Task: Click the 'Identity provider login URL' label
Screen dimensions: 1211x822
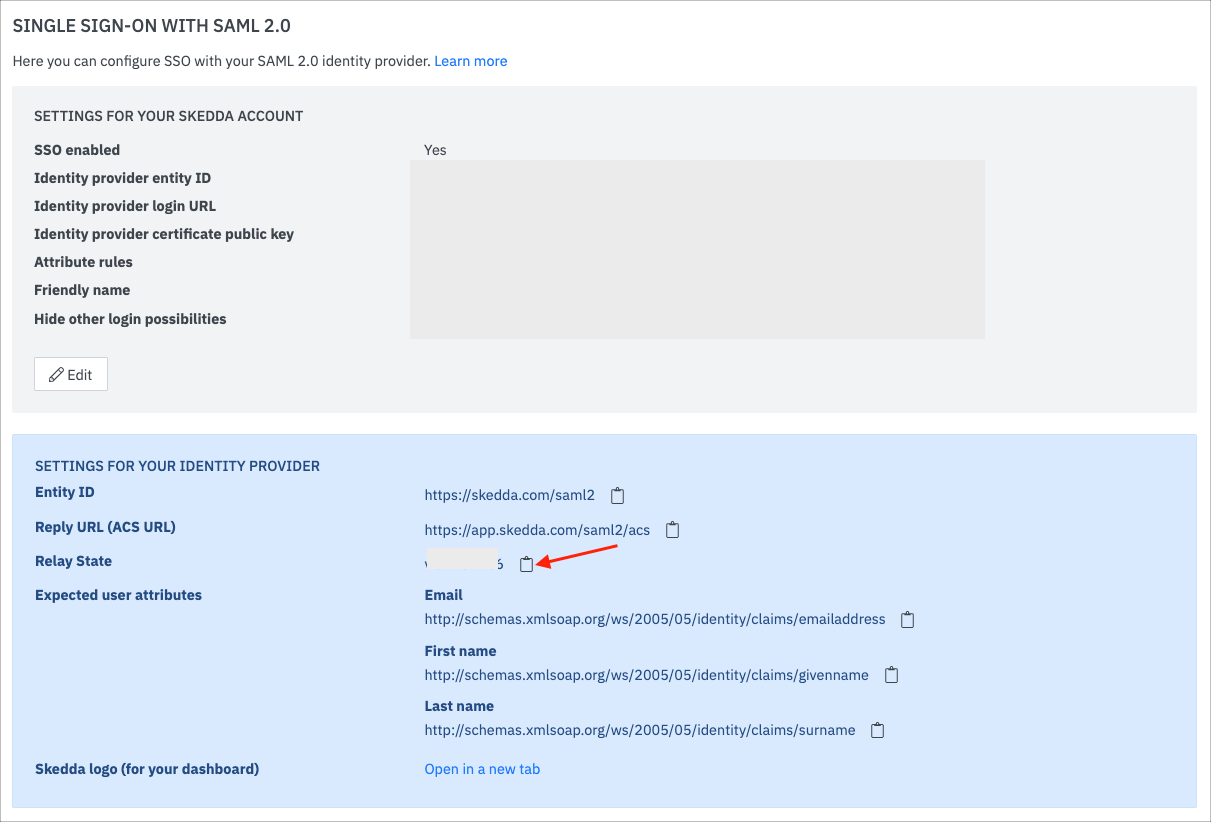Action: click(125, 206)
